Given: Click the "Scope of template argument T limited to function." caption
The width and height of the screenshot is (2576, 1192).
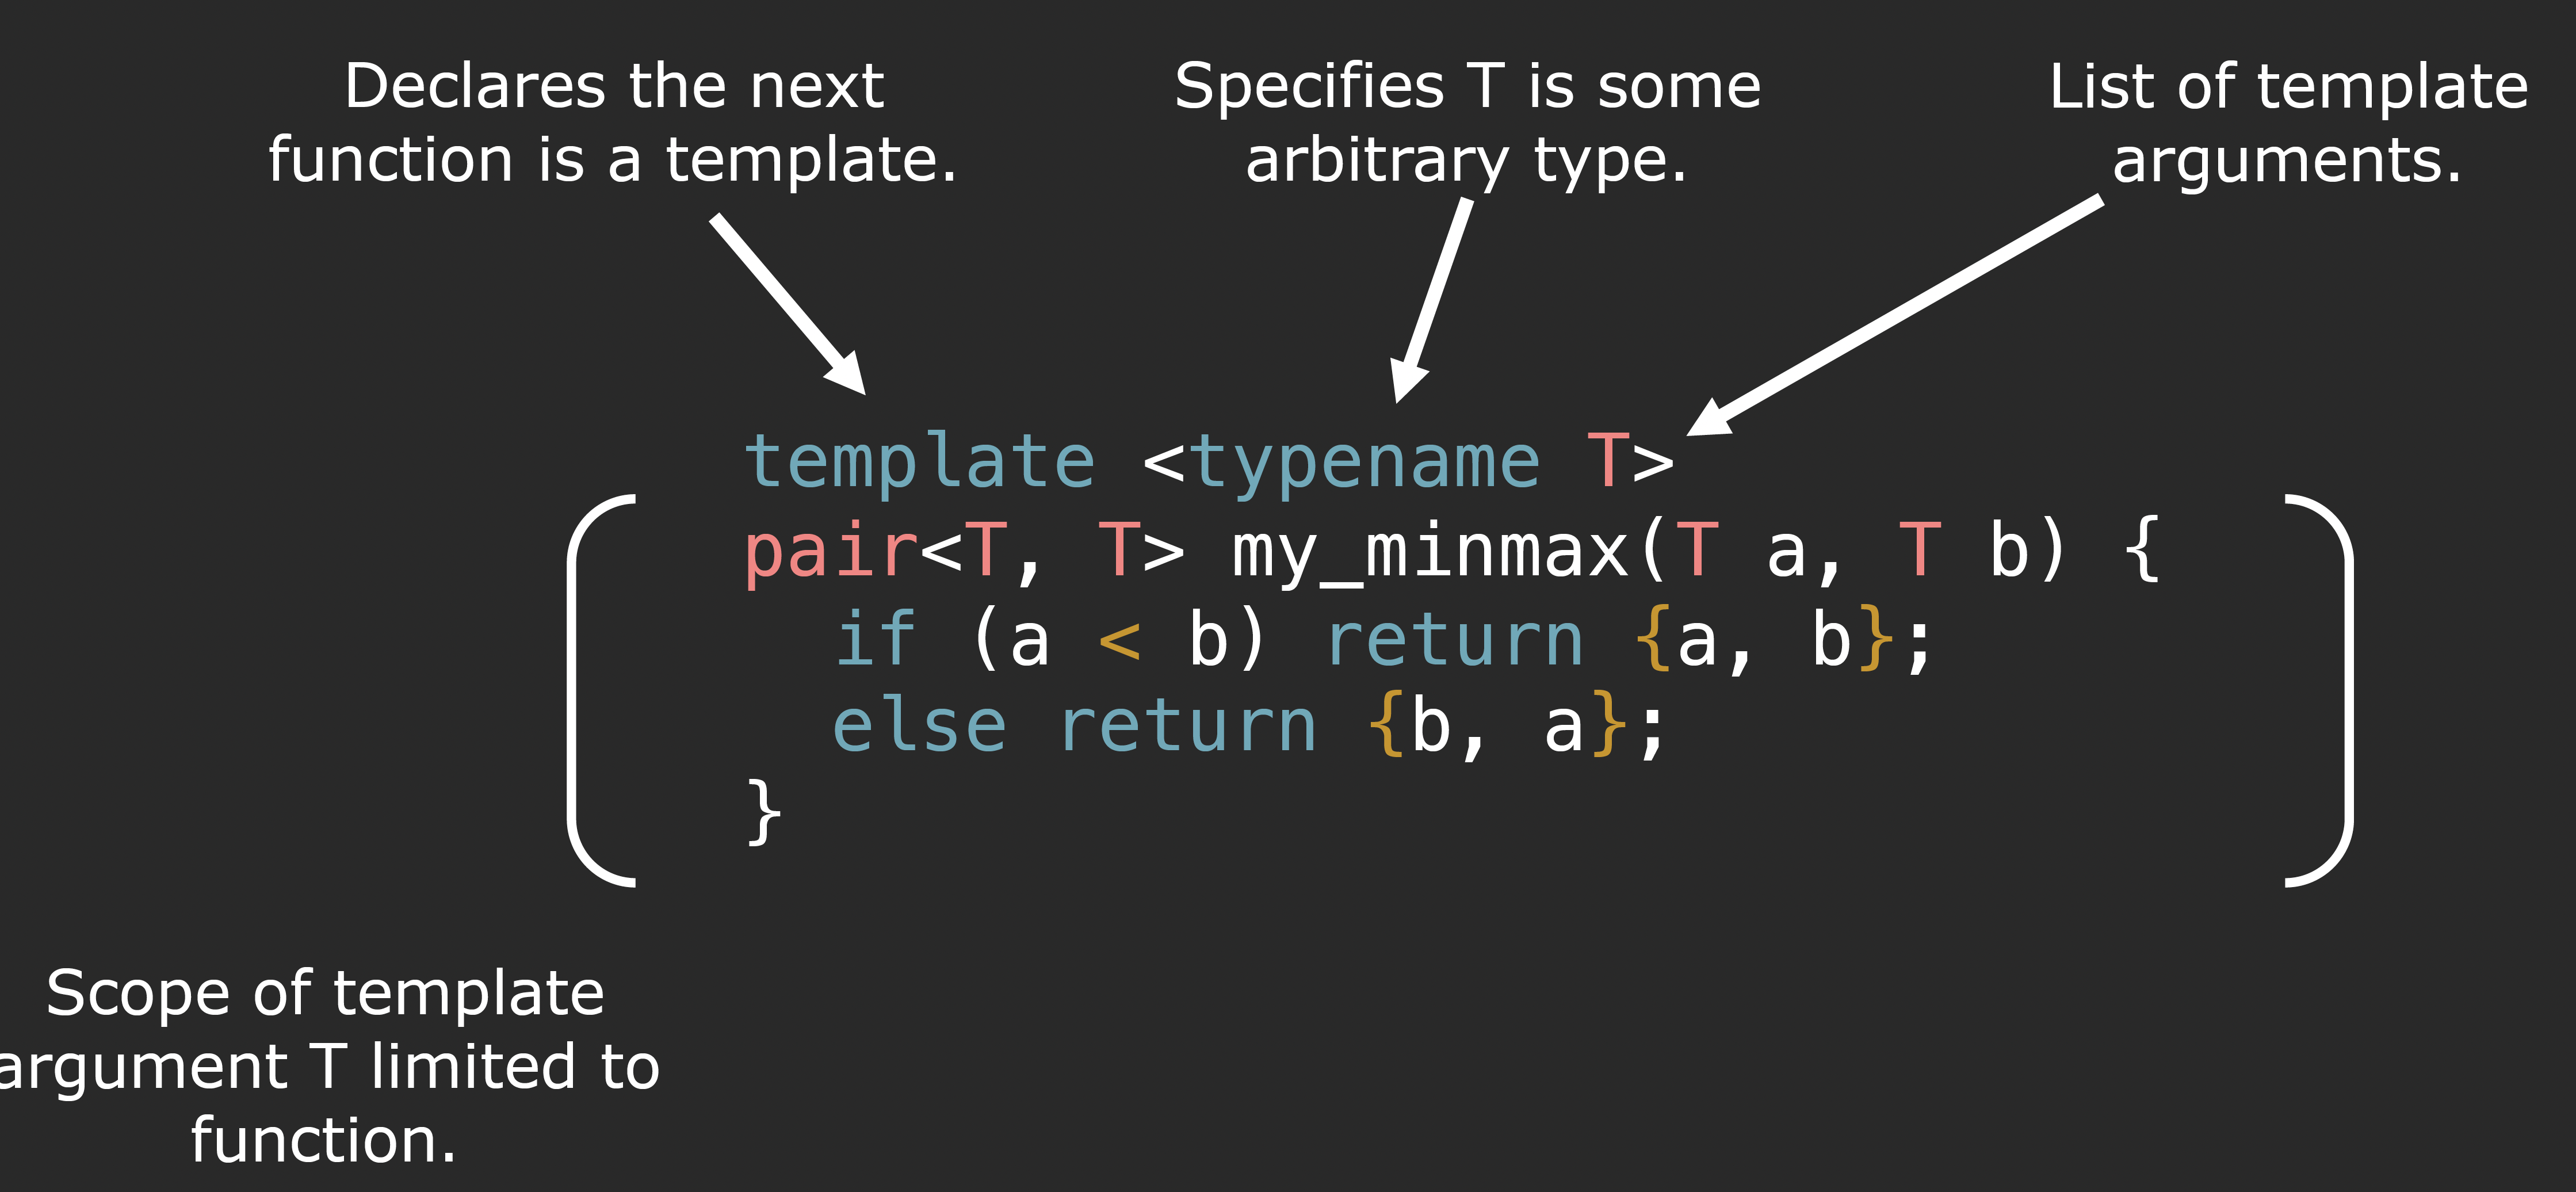Looking at the screenshot, I should (325, 1066).
